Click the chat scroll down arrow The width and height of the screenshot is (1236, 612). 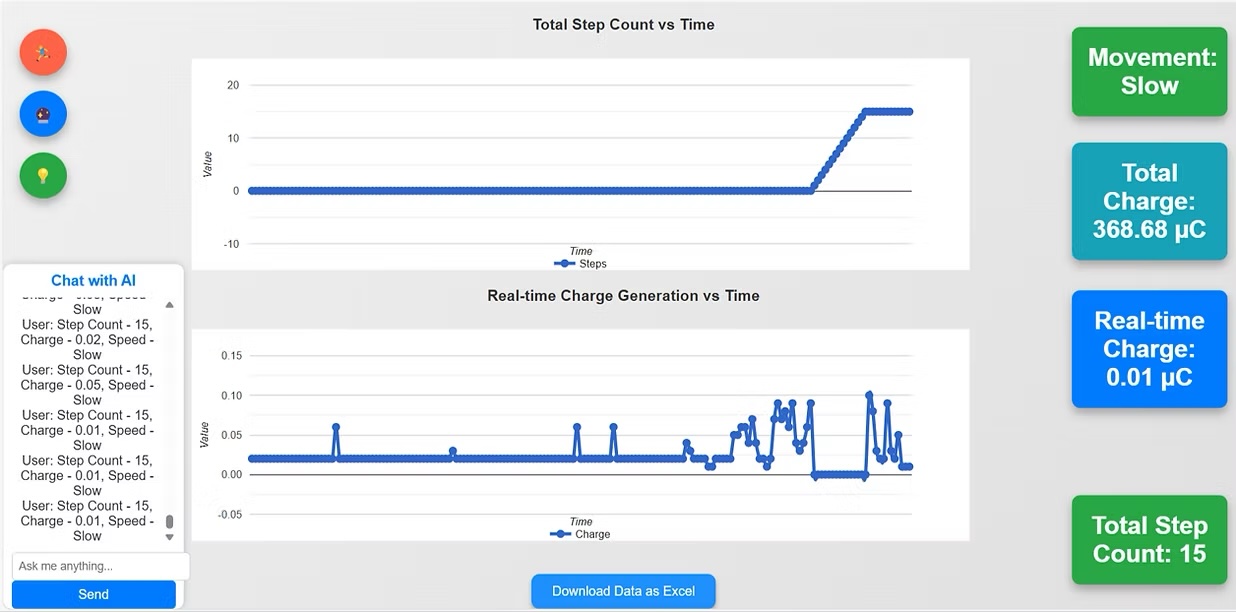point(169,537)
